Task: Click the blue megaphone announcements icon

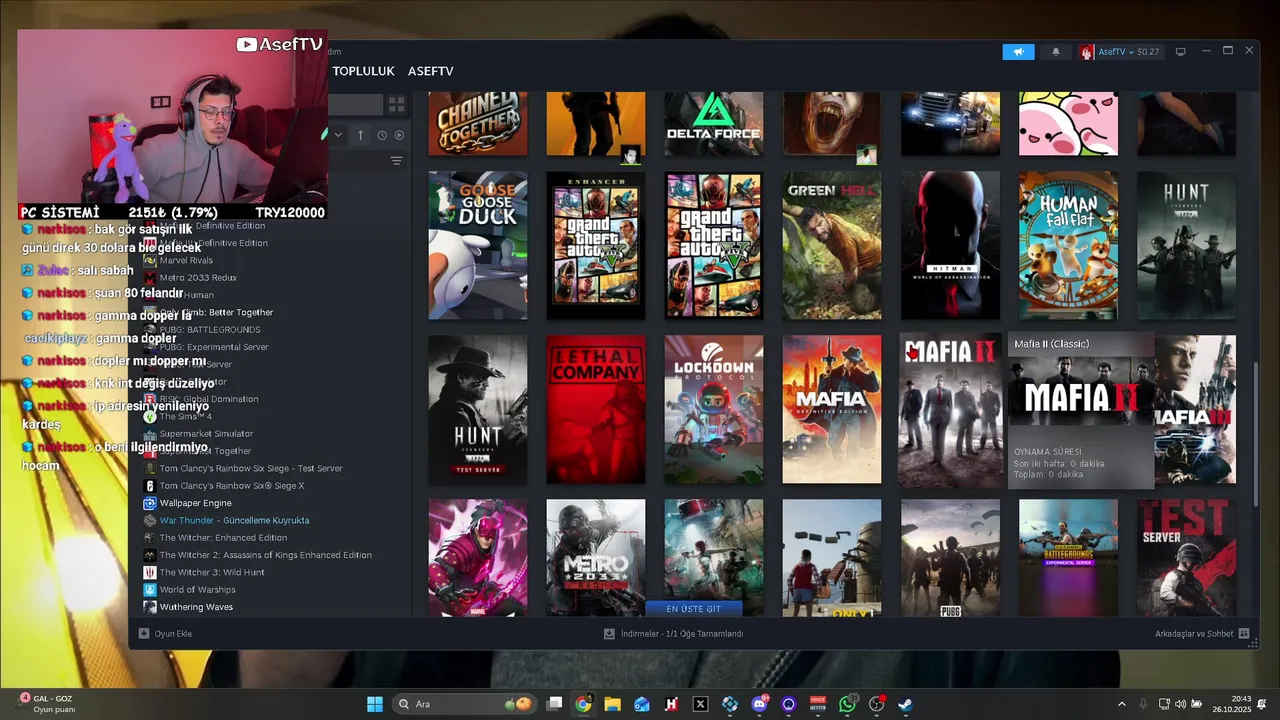Action: click(x=1018, y=52)
